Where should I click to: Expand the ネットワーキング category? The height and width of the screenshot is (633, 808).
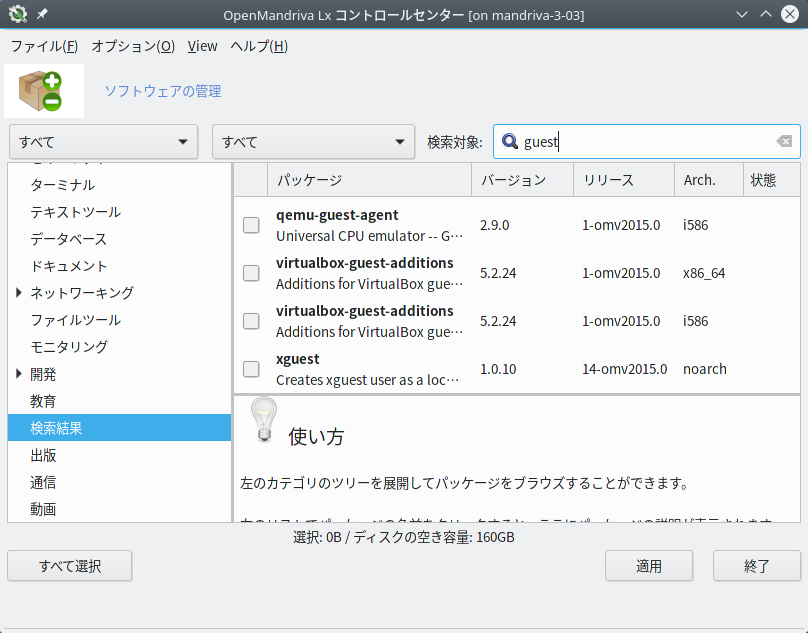point(19,293)
